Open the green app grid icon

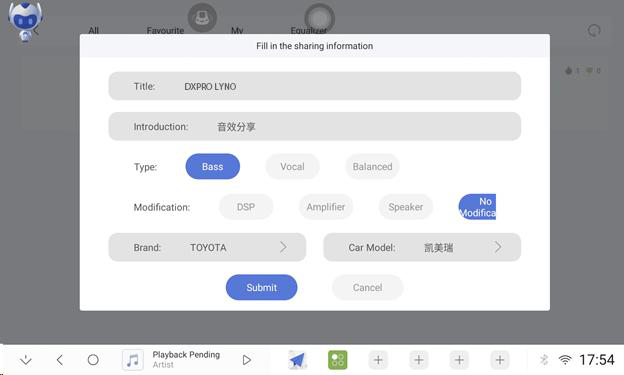pos(337,360)
